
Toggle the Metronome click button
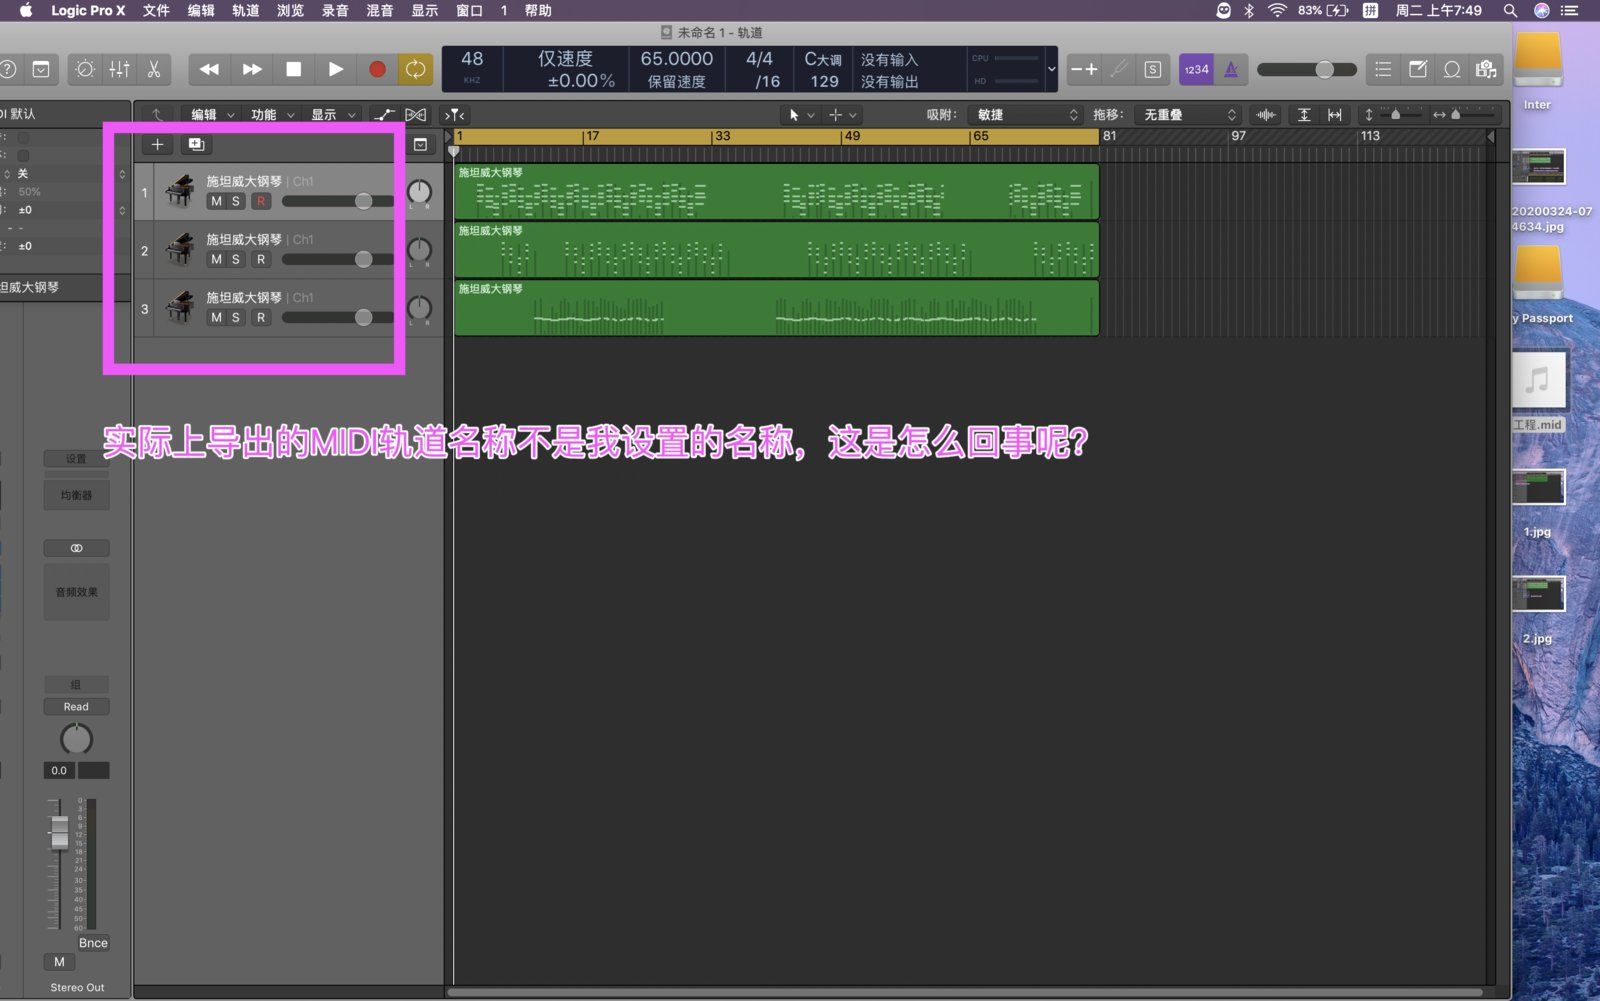click(x=1231, y=69)
